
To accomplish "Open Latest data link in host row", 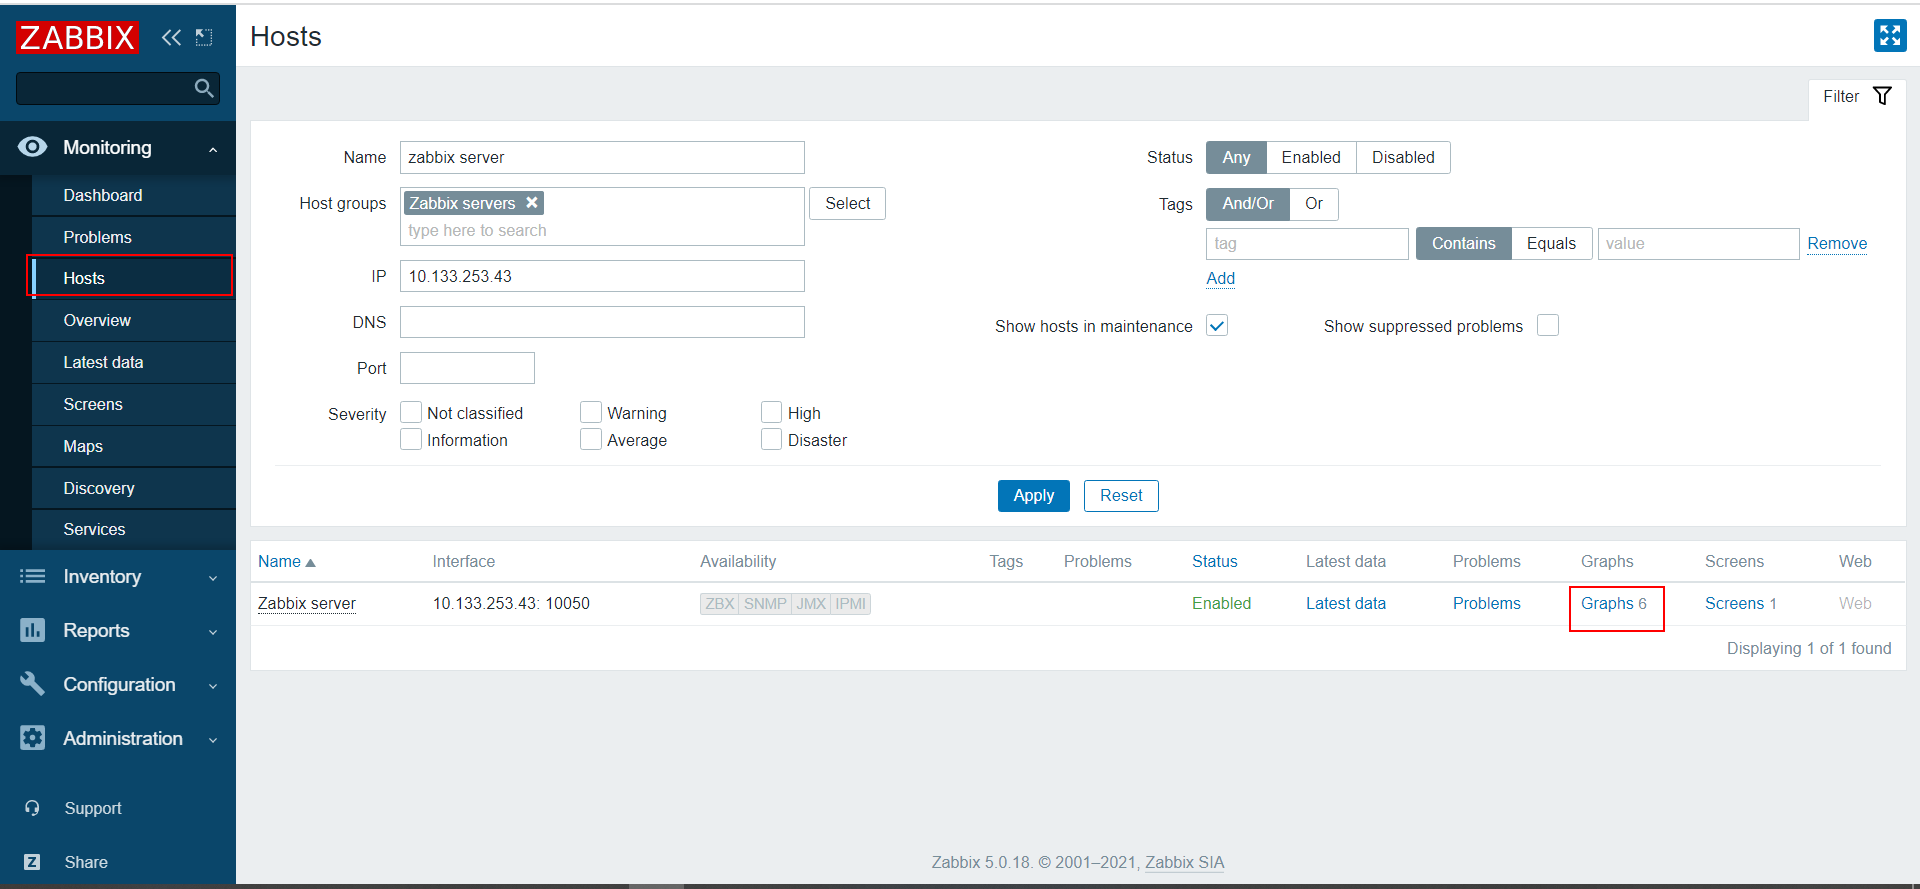I will [1346, 604].
